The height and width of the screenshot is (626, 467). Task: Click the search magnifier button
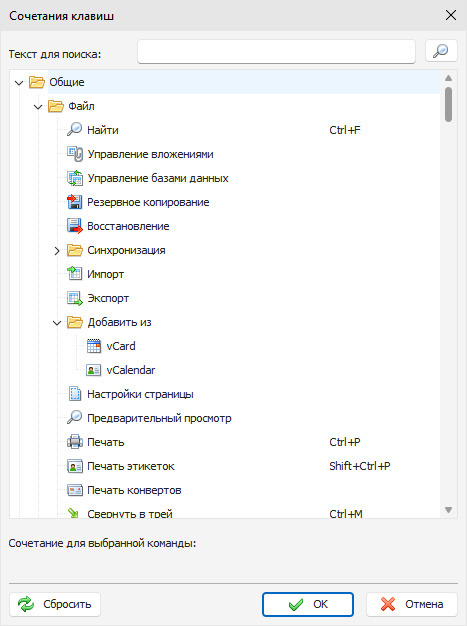[441, 51]
